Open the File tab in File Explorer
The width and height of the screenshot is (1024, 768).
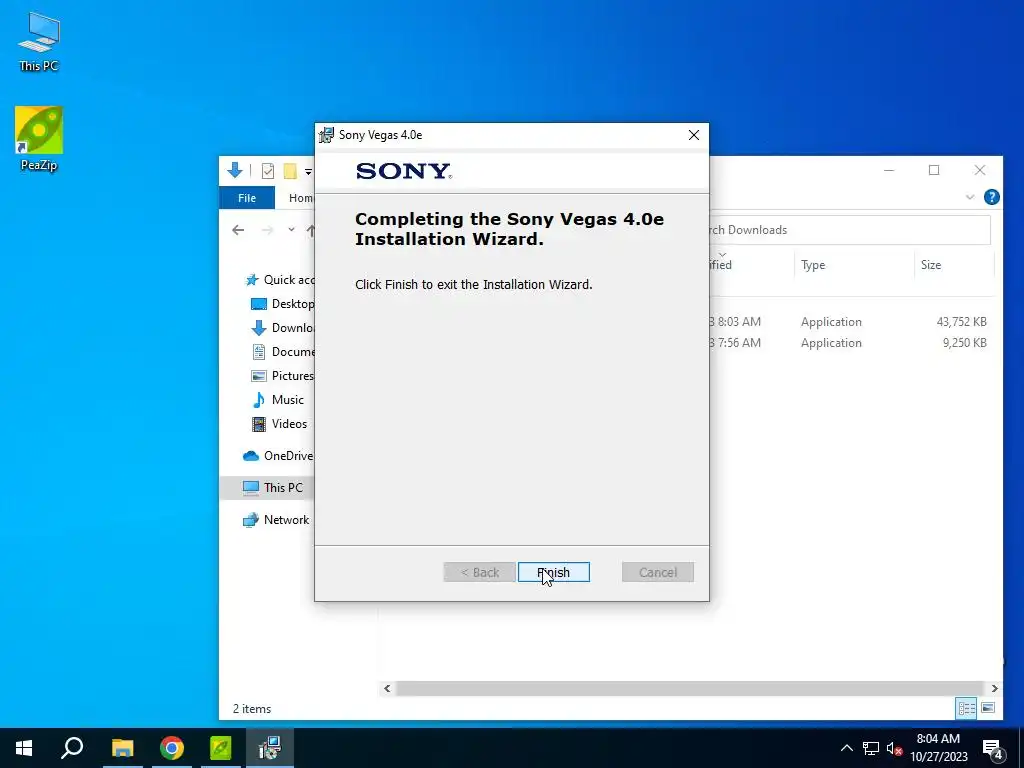(x=247, y=198)
